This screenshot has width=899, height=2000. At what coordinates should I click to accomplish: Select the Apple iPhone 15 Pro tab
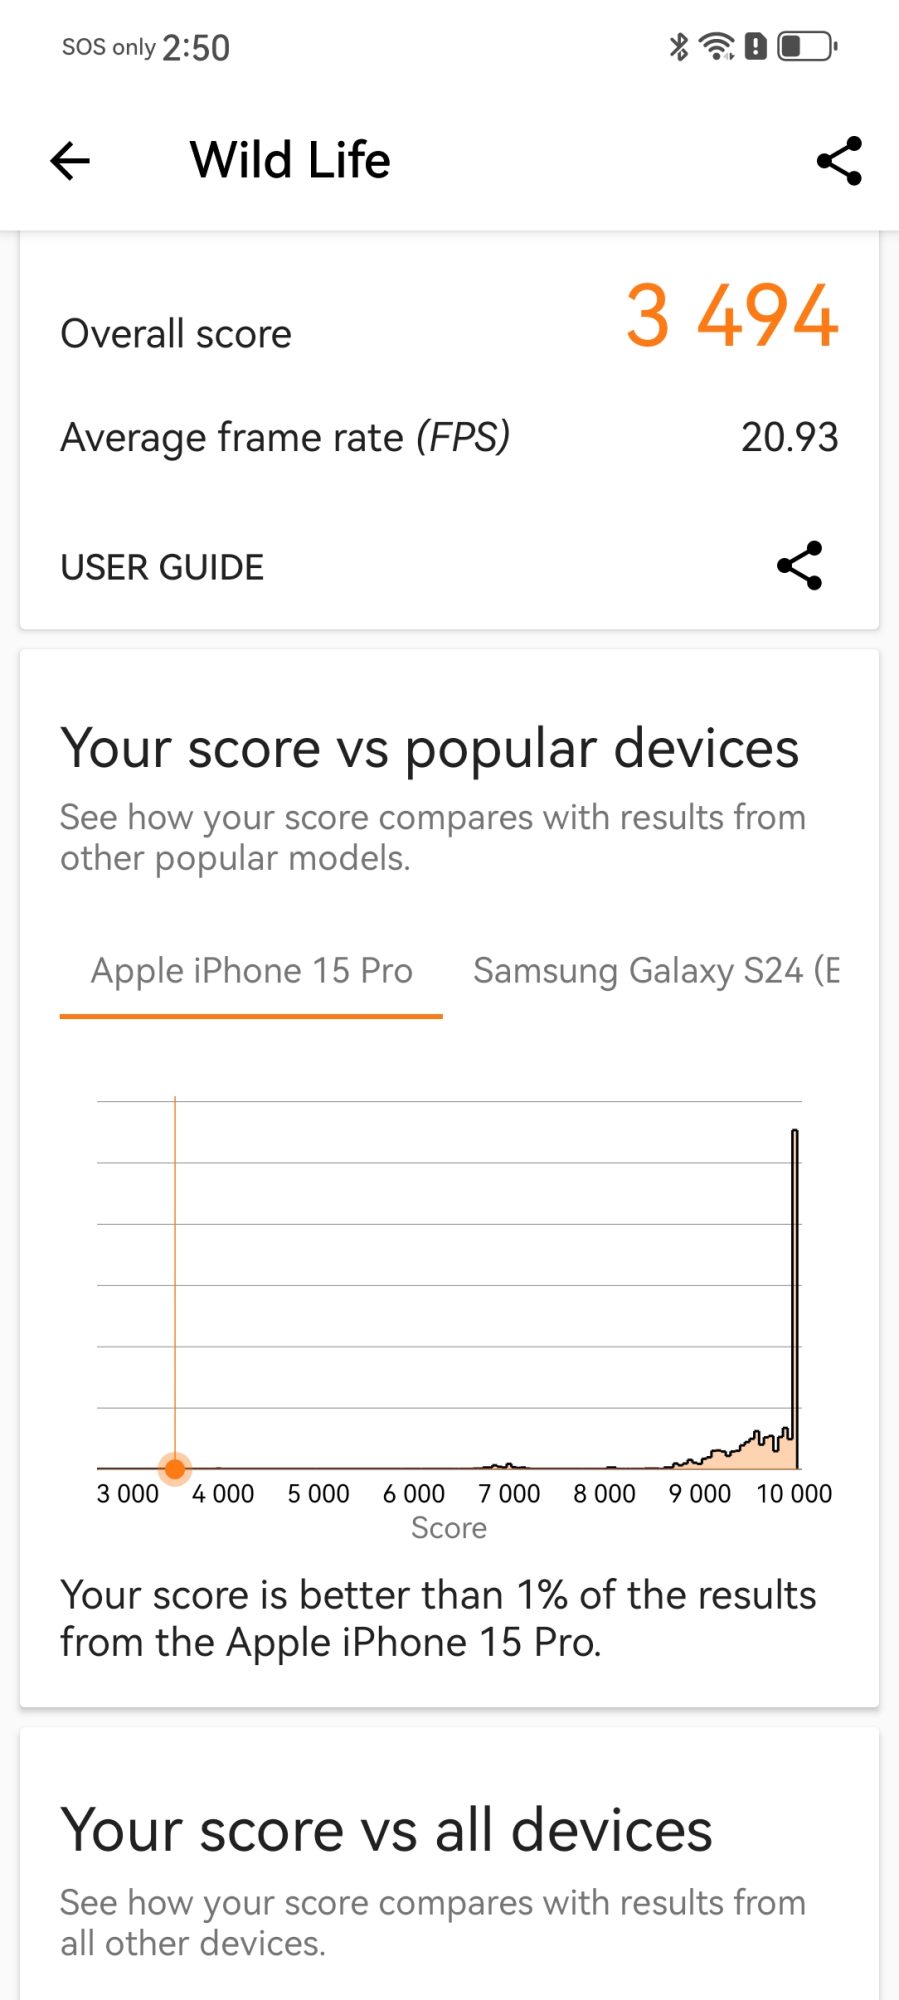coord(251,971)
